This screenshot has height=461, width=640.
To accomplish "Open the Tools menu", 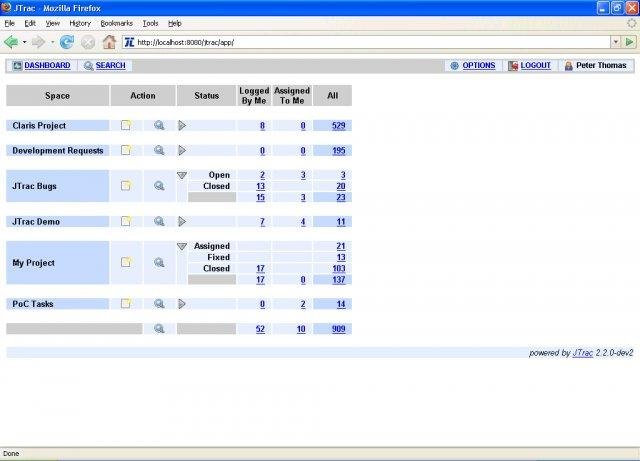I will point(150,23).
